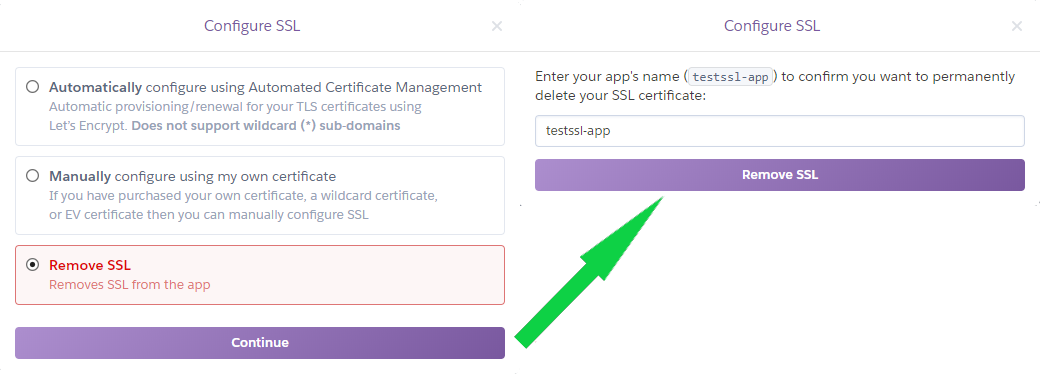Click the Continue button
This screenshot has width=1042, height=382.
click(260, 343)
